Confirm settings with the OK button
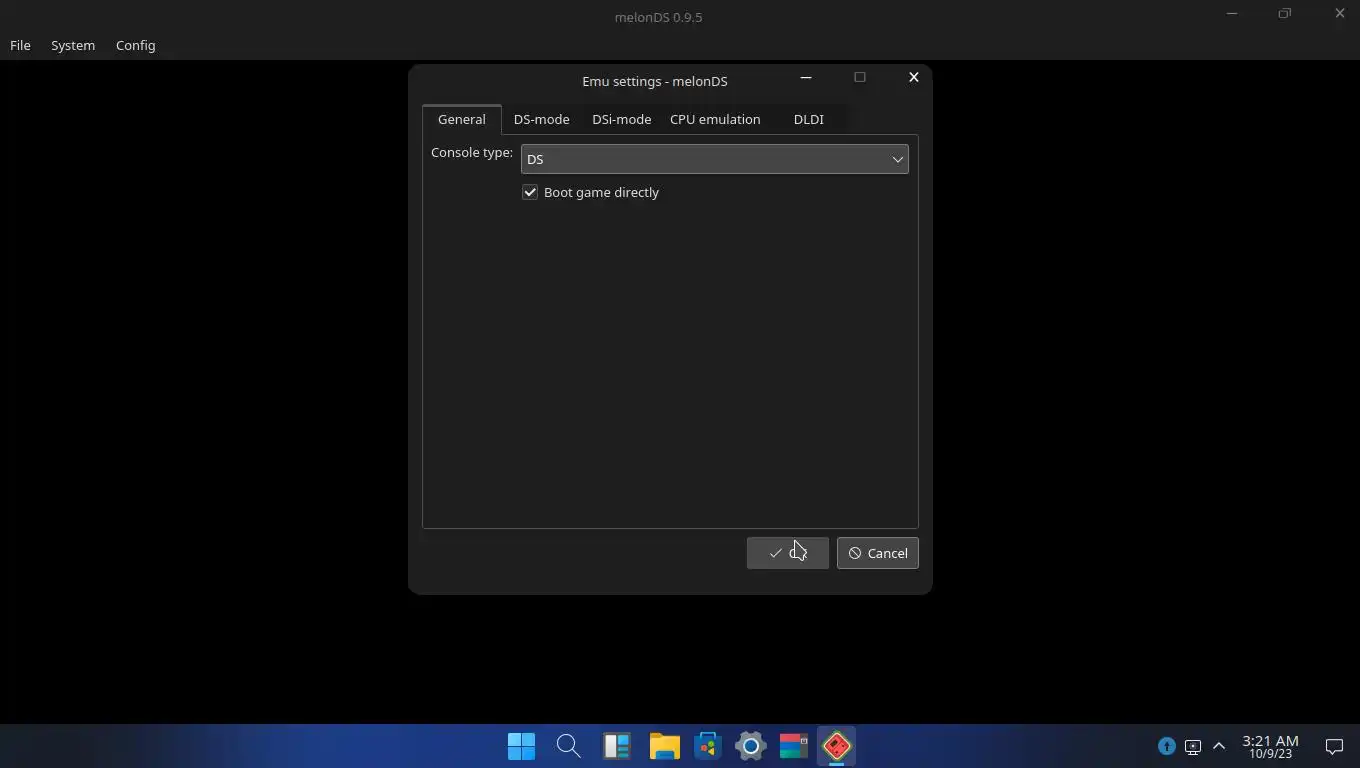The width and height of the screenshot is (1360, 768). (787, 553)
